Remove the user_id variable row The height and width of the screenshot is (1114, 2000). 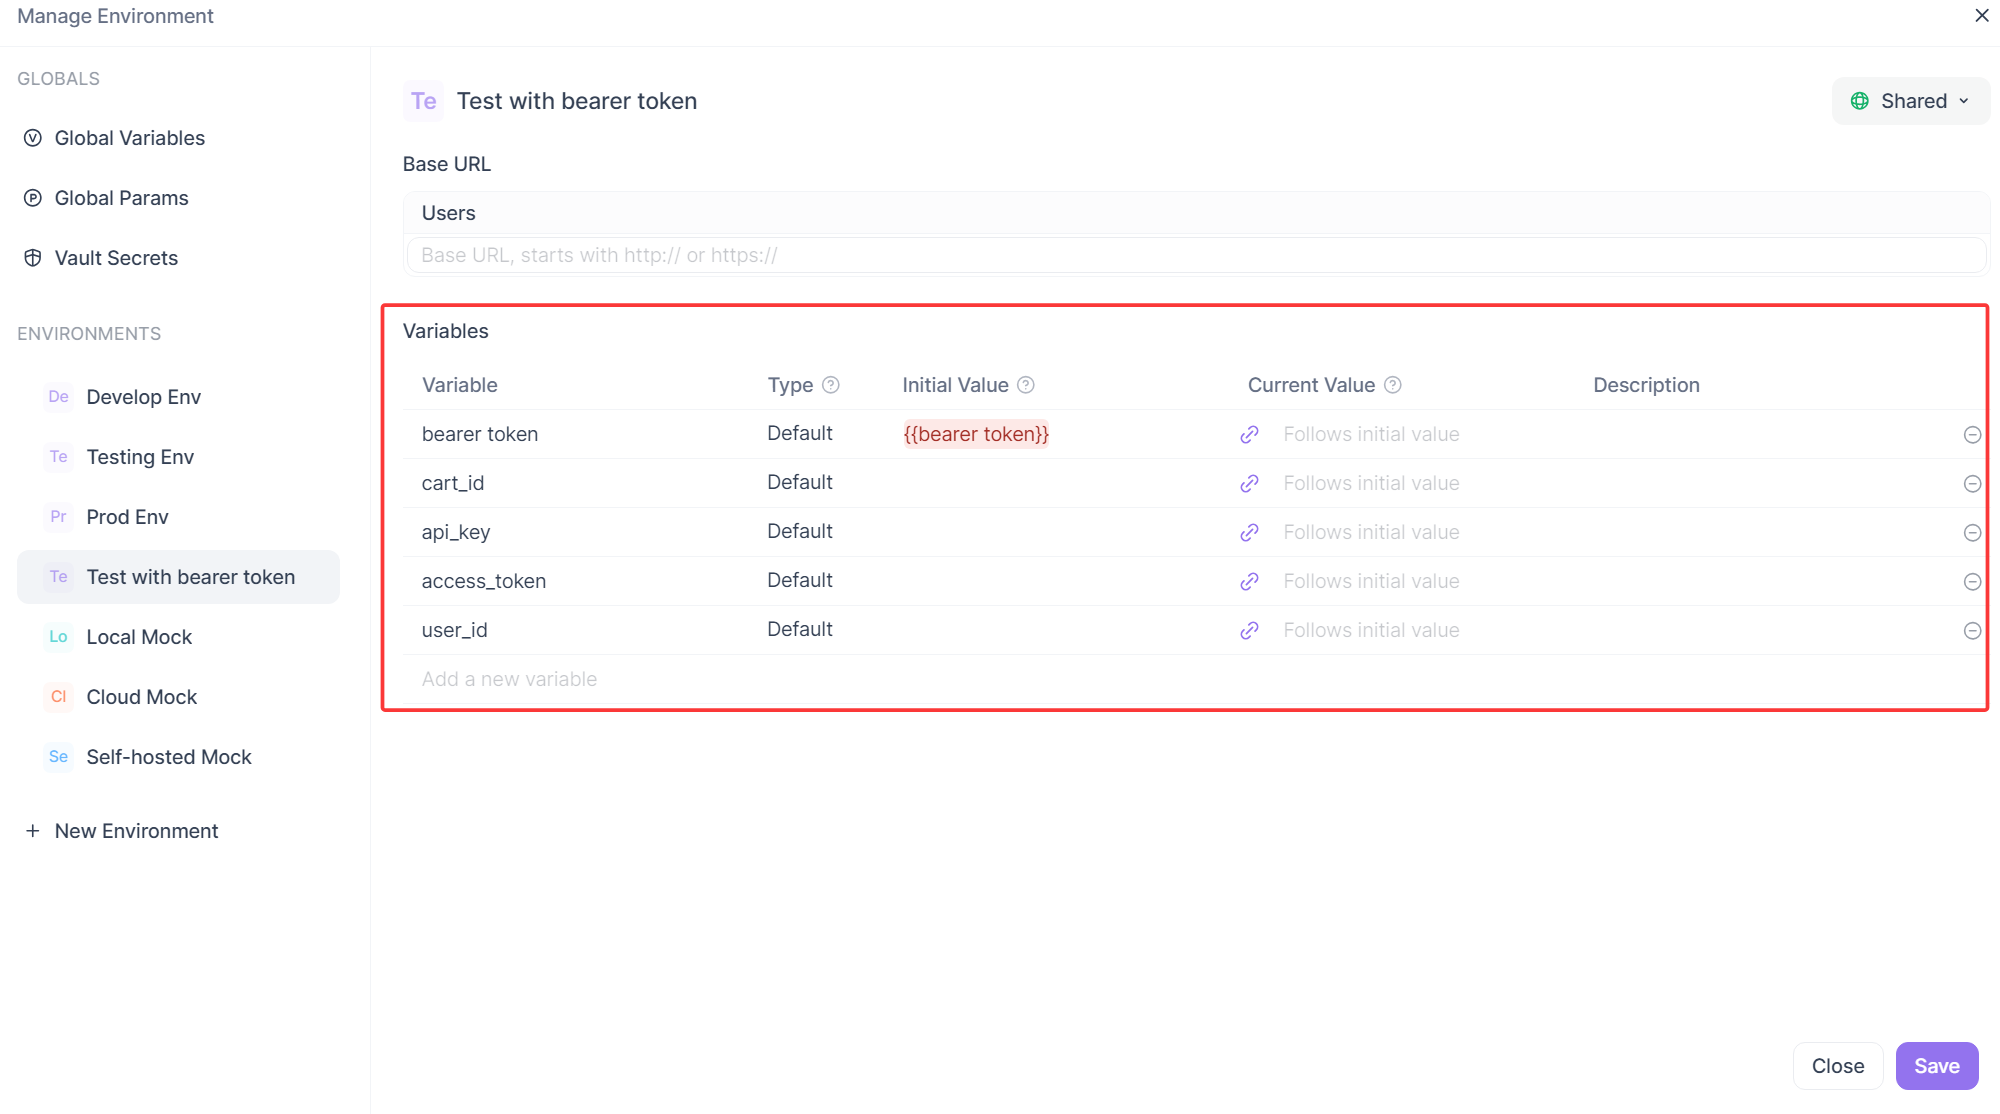coord(1972,630)
